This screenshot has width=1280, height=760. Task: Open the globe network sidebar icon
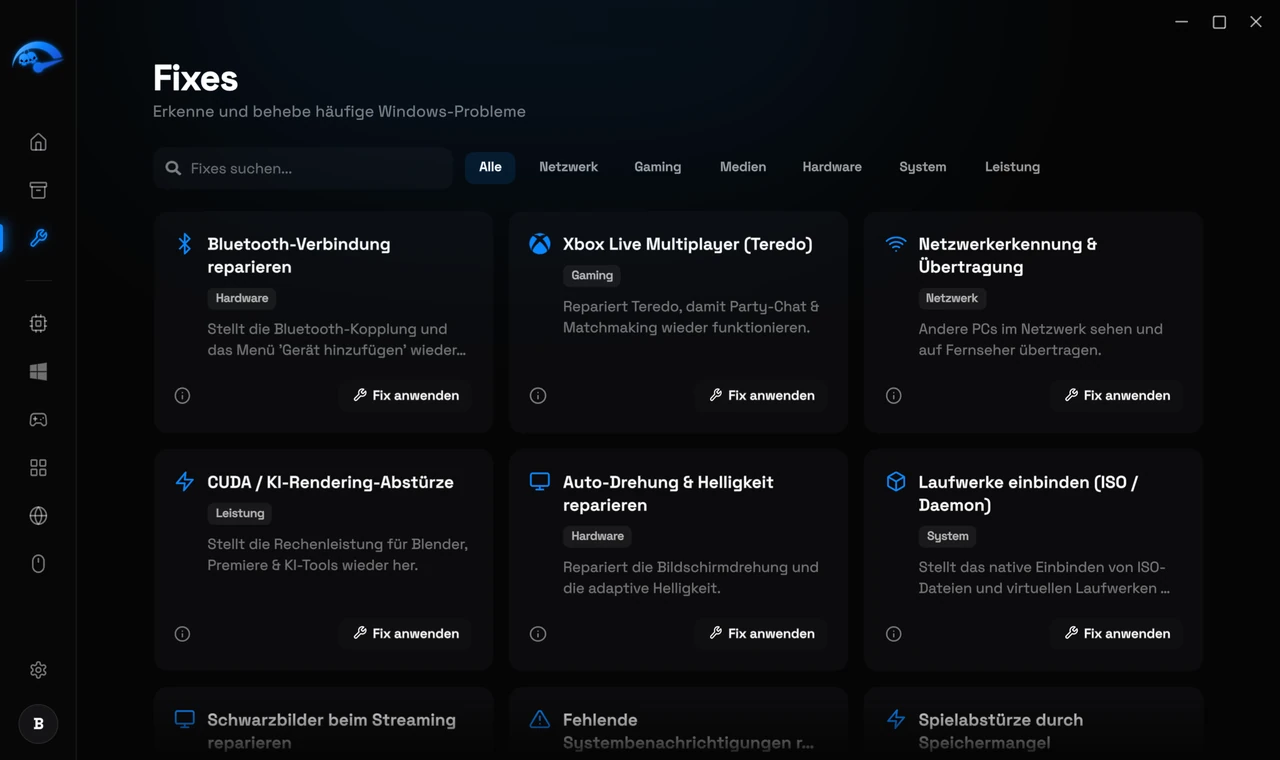click(x=38, y=516)
